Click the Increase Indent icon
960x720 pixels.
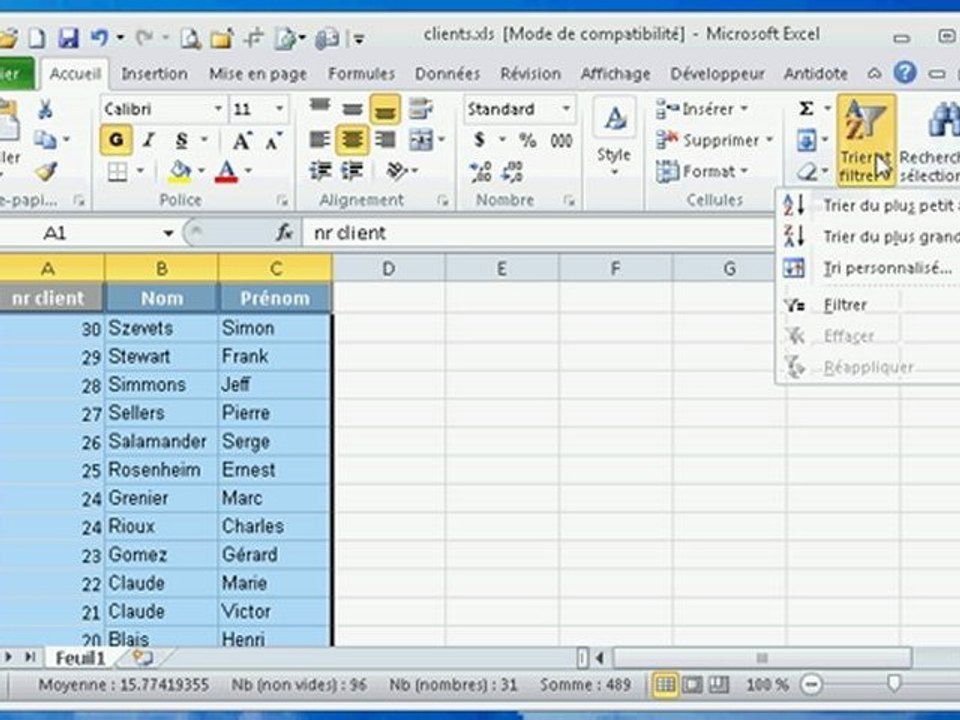click(x=351, y=171)
